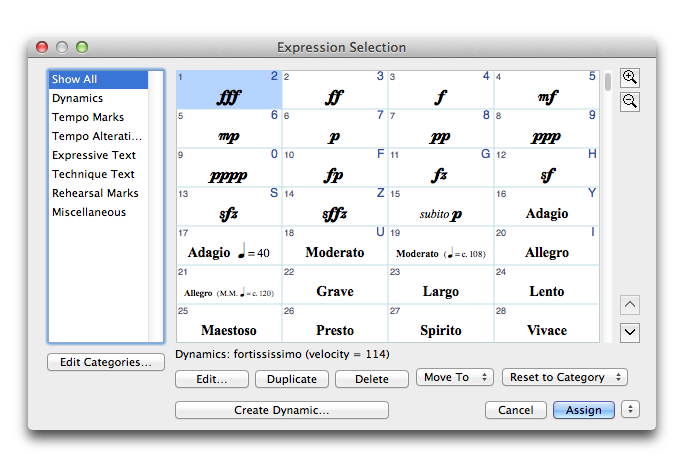The height and width of the screenshot is (466, 684).
Task: Select the sf expression in slot 12
Action: 547,168
